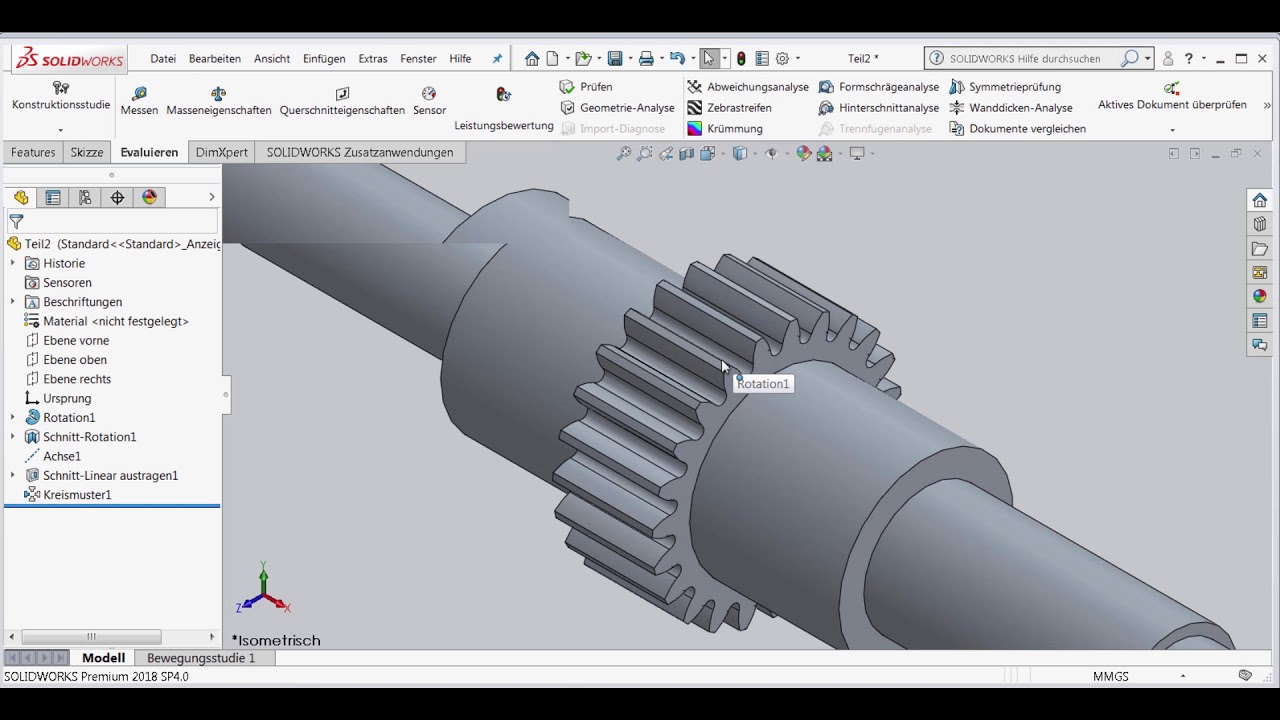Open the Messen measure tool
The height and width of the screenshot is (720, 1280).
click(x=139, y=101)
